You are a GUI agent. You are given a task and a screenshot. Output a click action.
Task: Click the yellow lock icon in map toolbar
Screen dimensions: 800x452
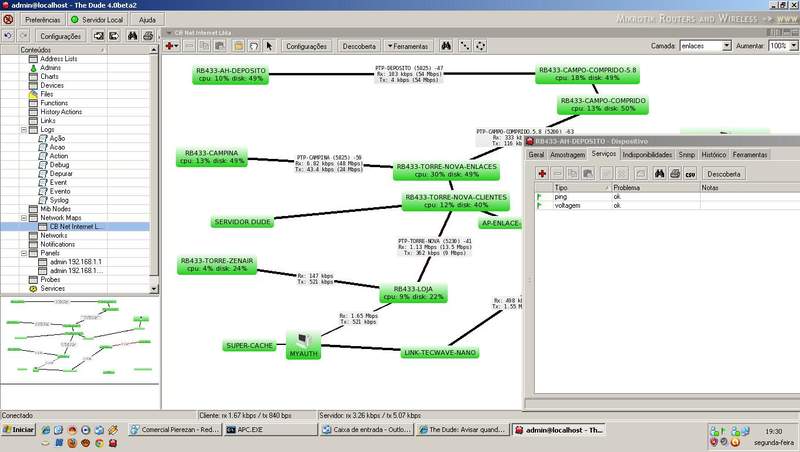point(238,46)
